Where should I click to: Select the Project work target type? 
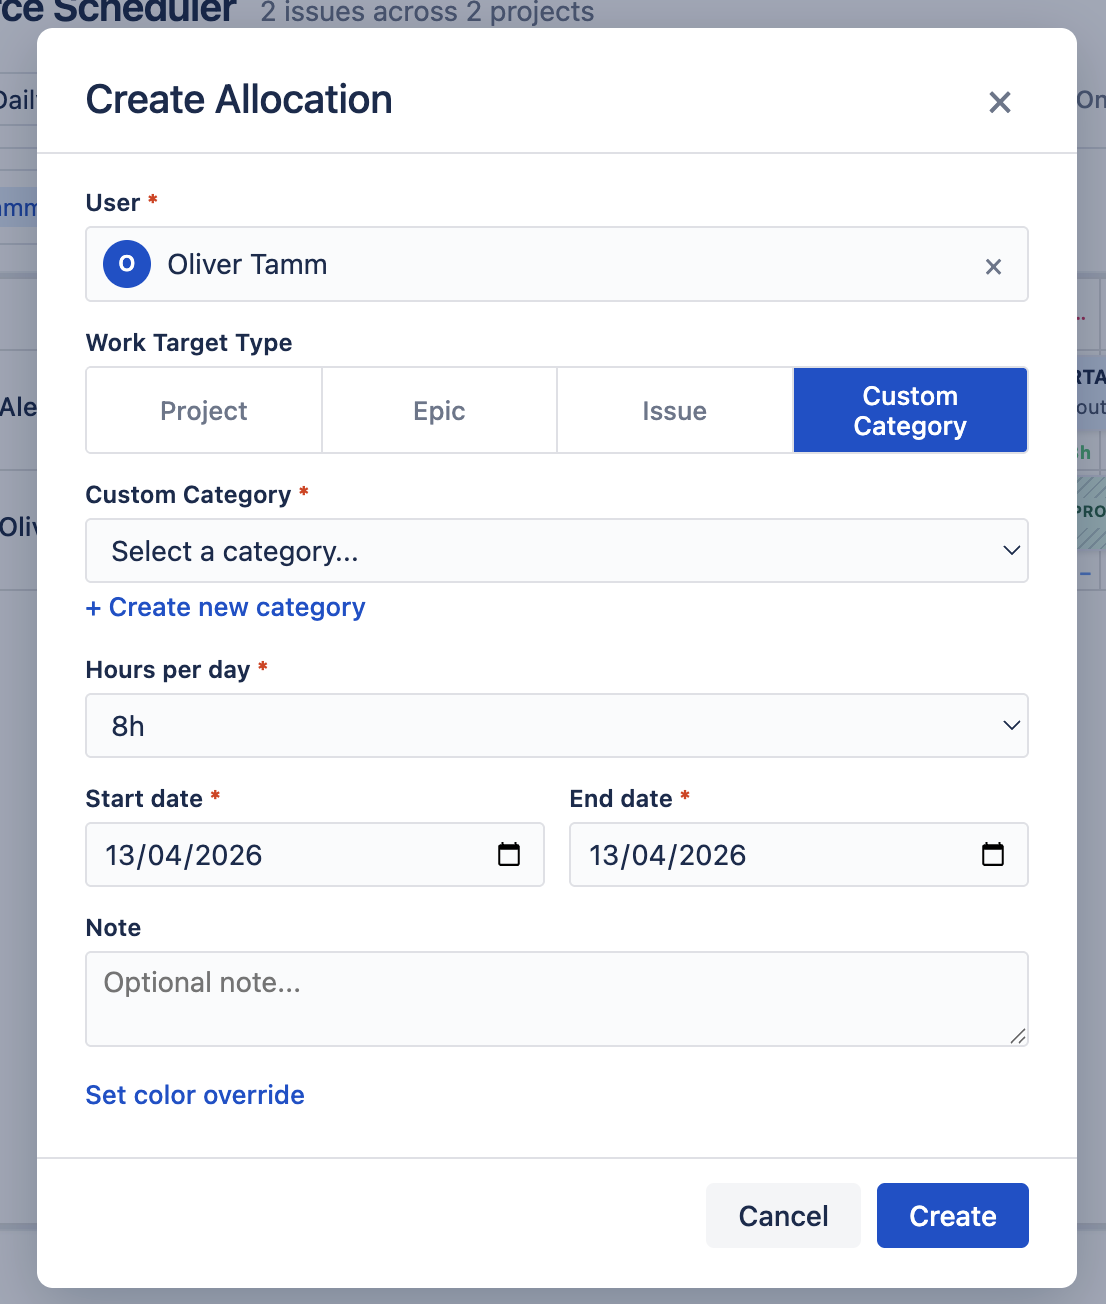coord(203,410)
